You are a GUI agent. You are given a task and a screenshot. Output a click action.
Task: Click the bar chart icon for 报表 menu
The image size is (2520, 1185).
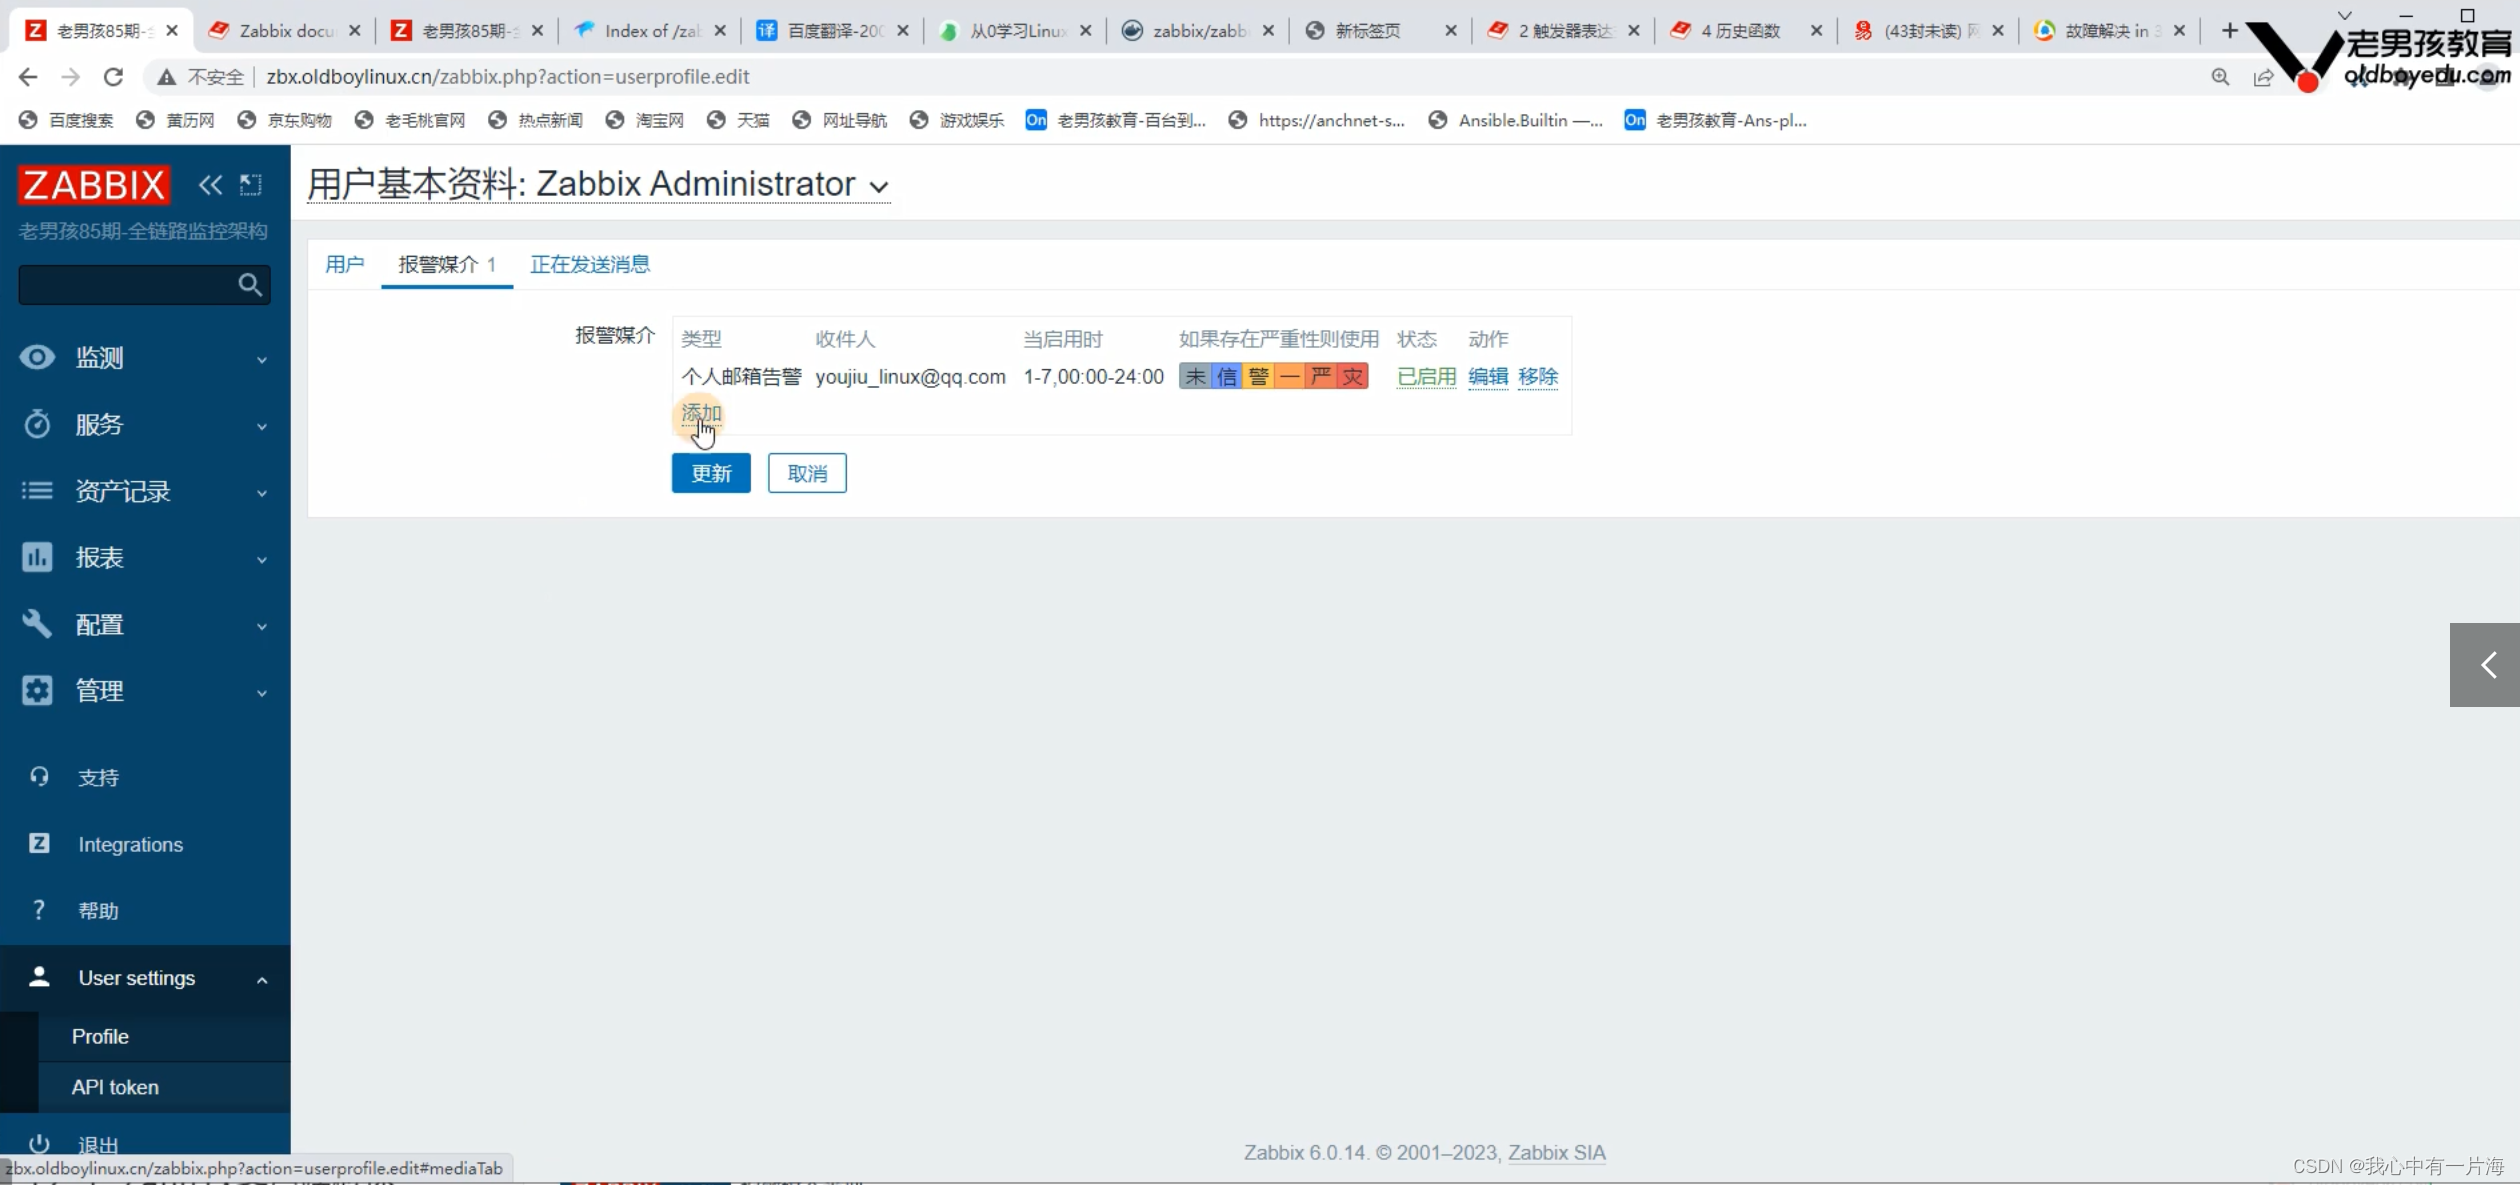[37, 557]
